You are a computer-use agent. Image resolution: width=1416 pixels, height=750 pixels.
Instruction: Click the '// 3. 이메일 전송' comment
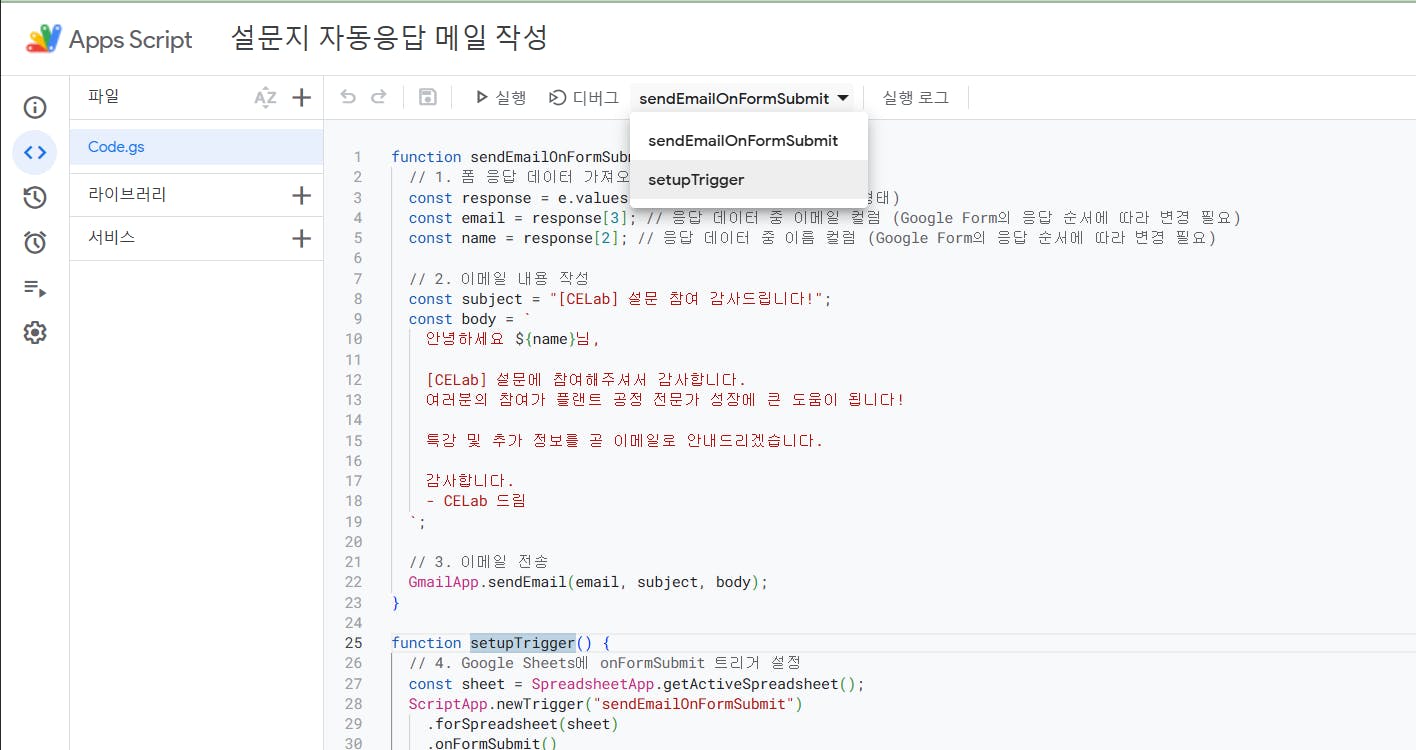point(478,562)
